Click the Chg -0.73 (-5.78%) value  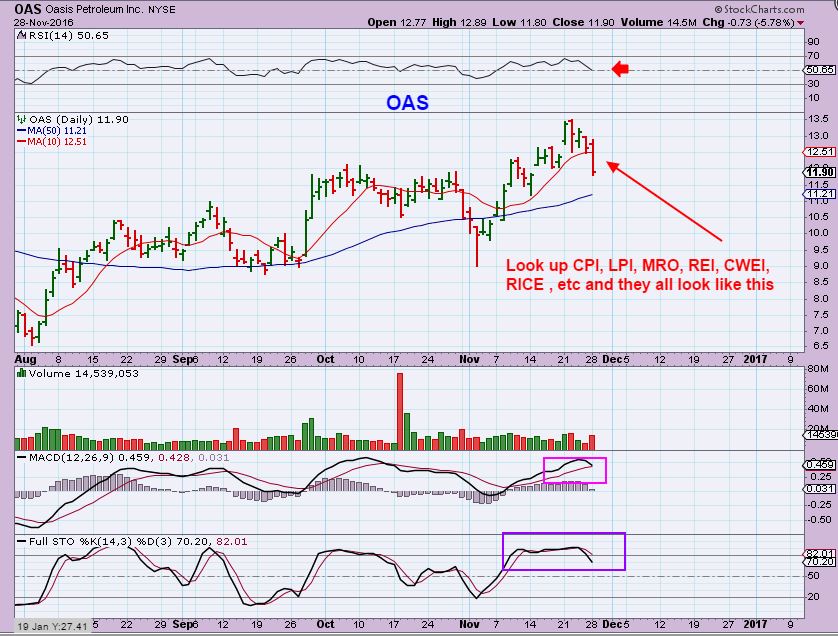point(748,22)
